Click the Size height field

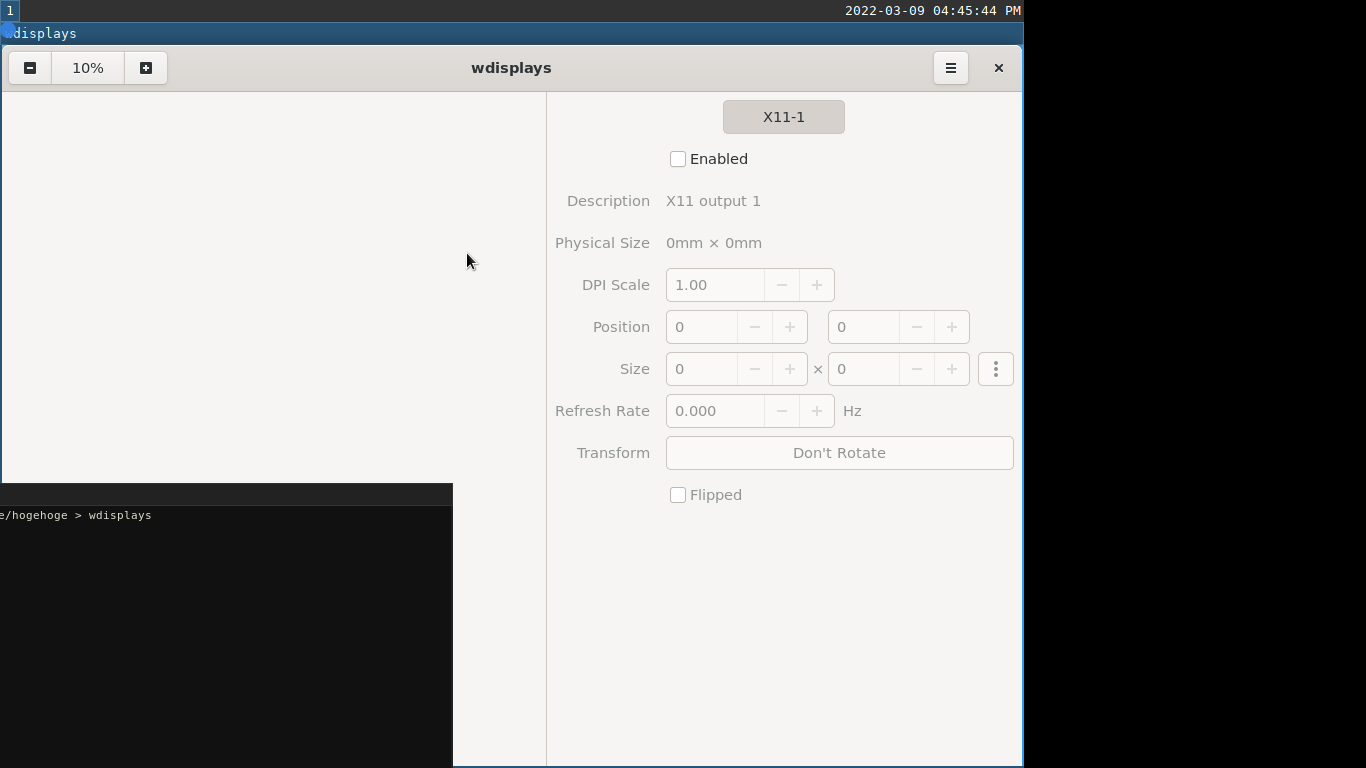click(864, 369)
